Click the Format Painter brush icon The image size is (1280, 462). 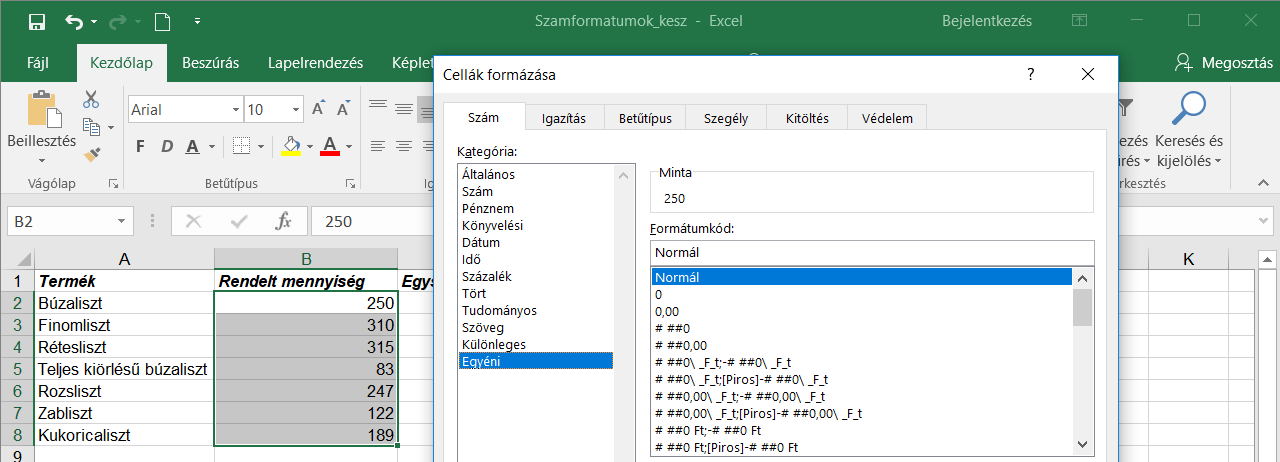click(x=92, y=153)
